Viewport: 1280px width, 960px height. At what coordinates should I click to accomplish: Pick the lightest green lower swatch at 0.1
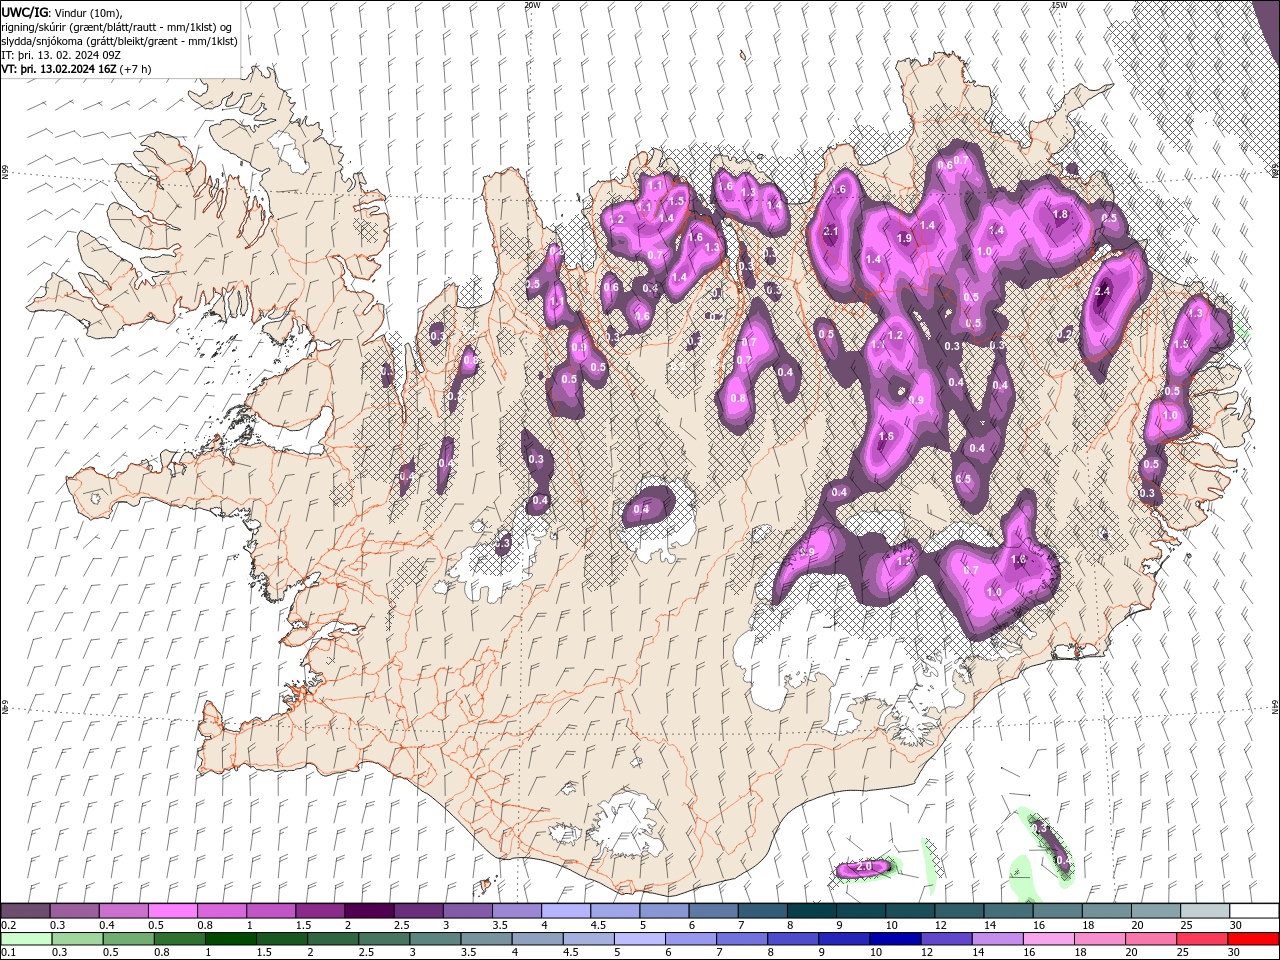tap(25, 939)
